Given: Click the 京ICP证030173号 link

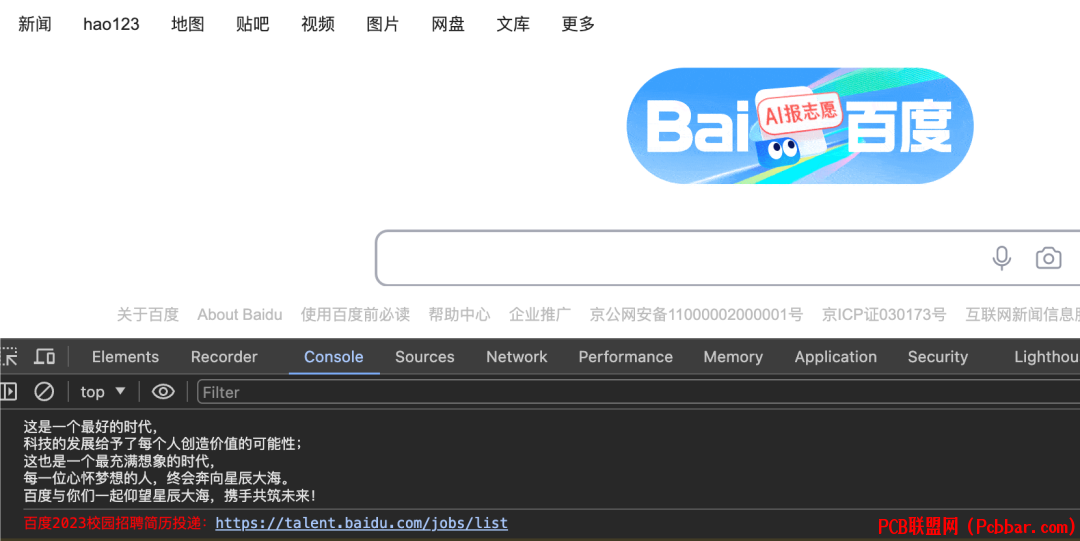Looking at the screenshot, I should (x=884, y=315).
